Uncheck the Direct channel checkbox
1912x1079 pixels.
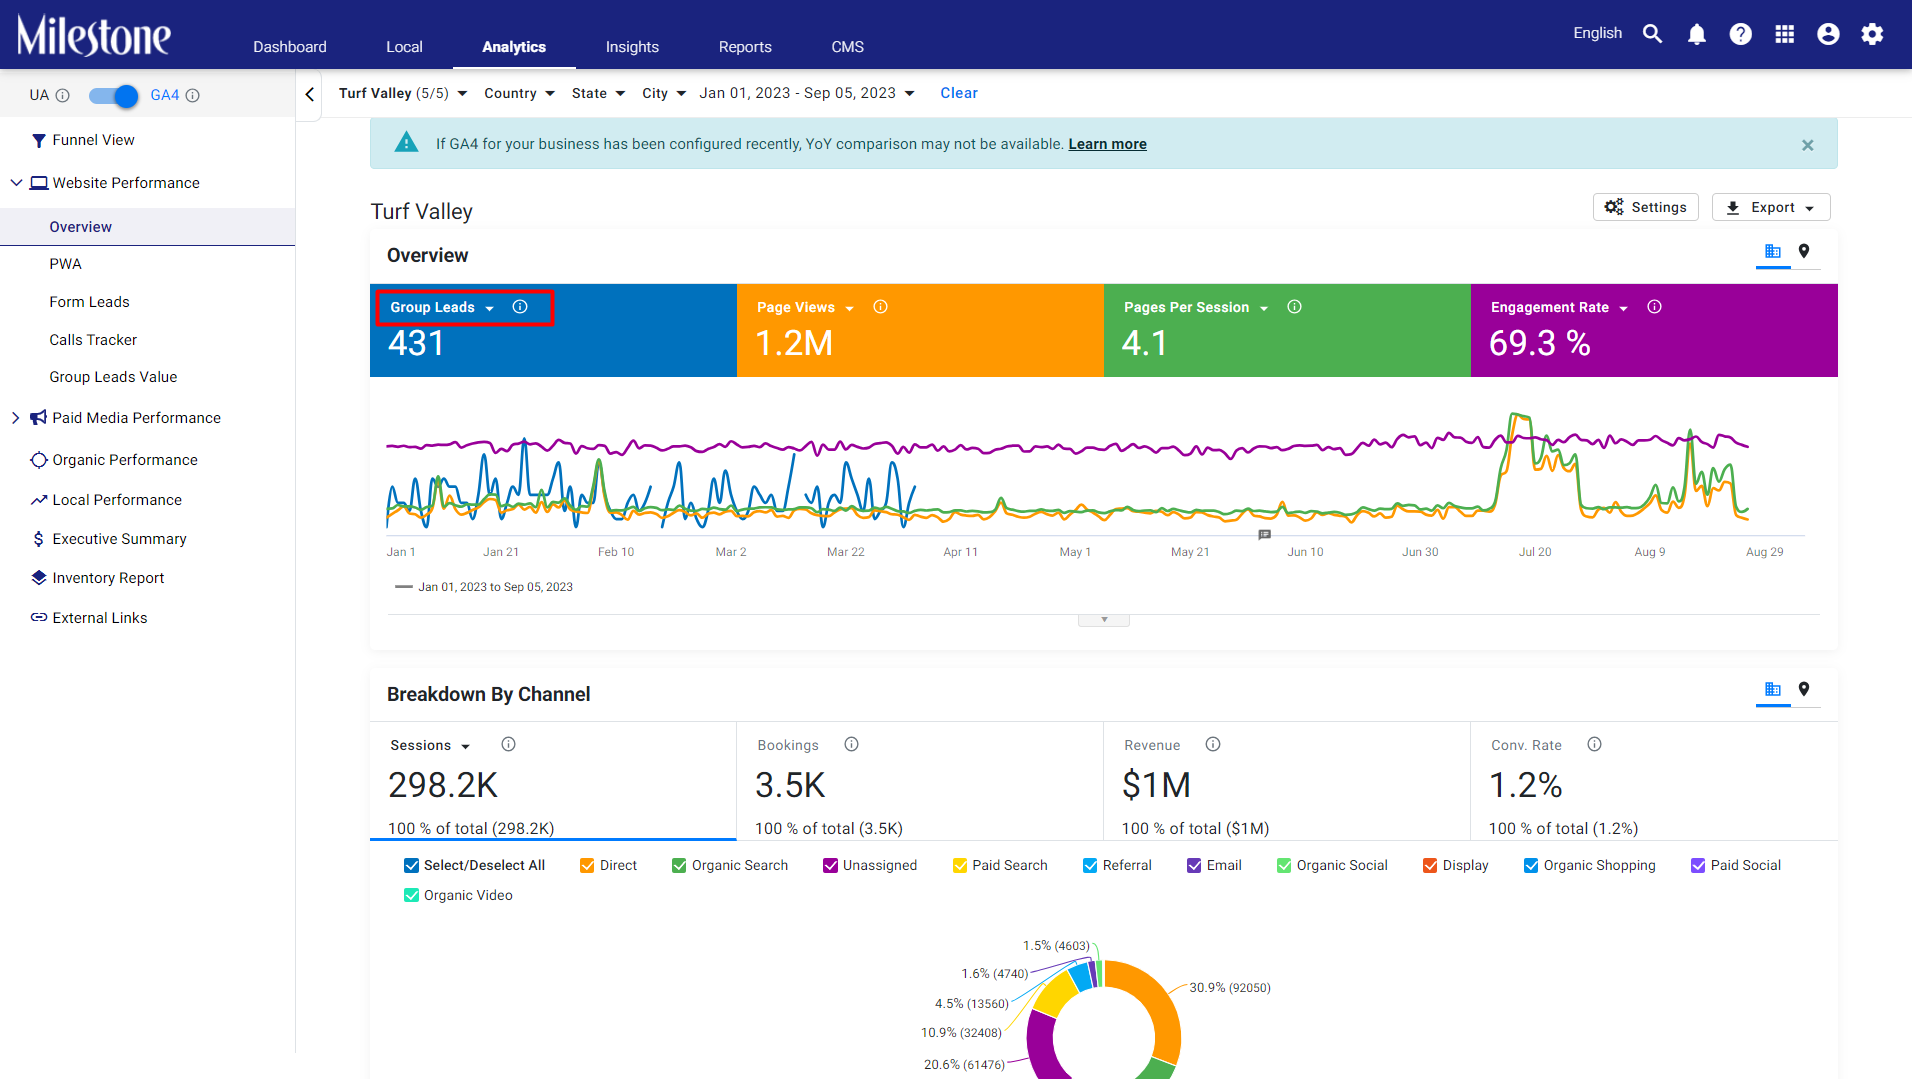(x=588, y=866)
